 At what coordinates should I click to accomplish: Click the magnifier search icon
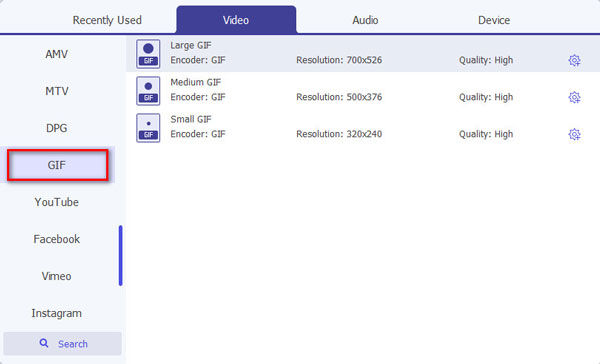(44, 343)
